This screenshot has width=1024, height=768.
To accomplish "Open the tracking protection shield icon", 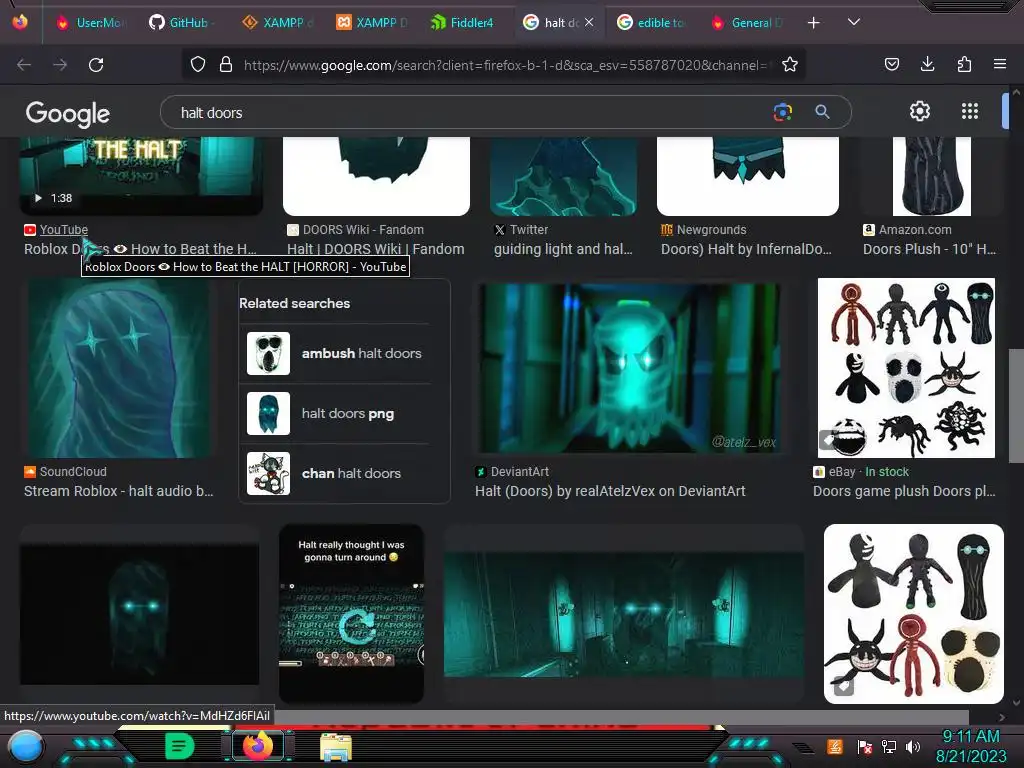I will click(198, 64).
